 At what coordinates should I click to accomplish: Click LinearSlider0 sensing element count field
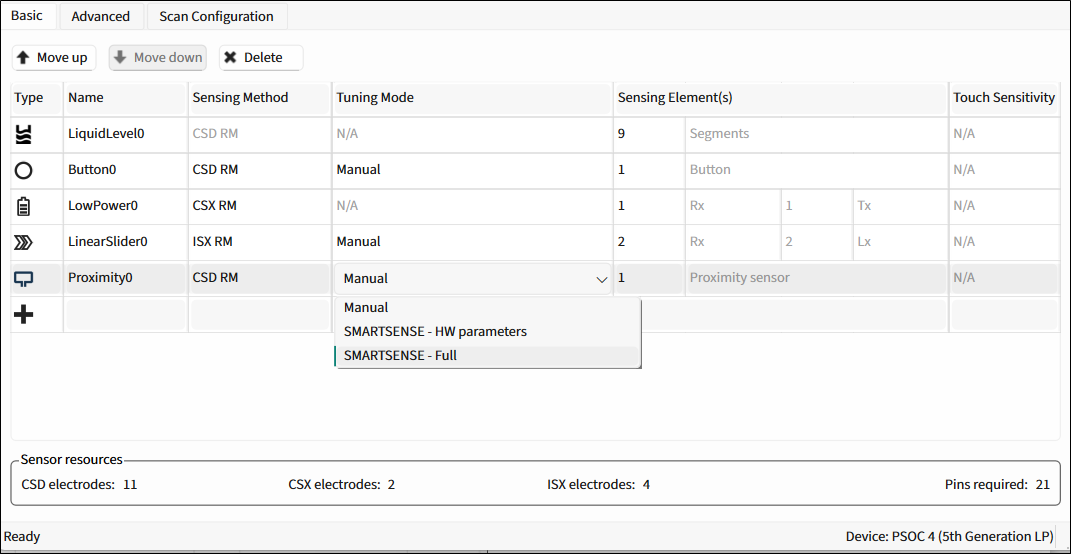coord(647,242)
